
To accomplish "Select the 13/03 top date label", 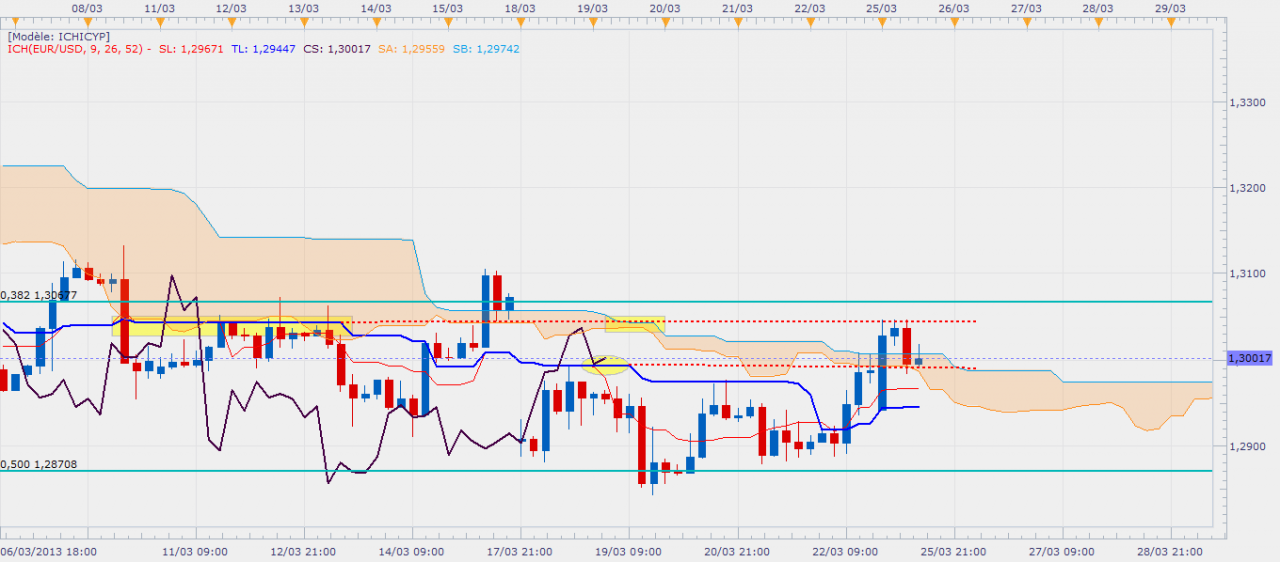I will pyautogui.click(x=304, y=7).
